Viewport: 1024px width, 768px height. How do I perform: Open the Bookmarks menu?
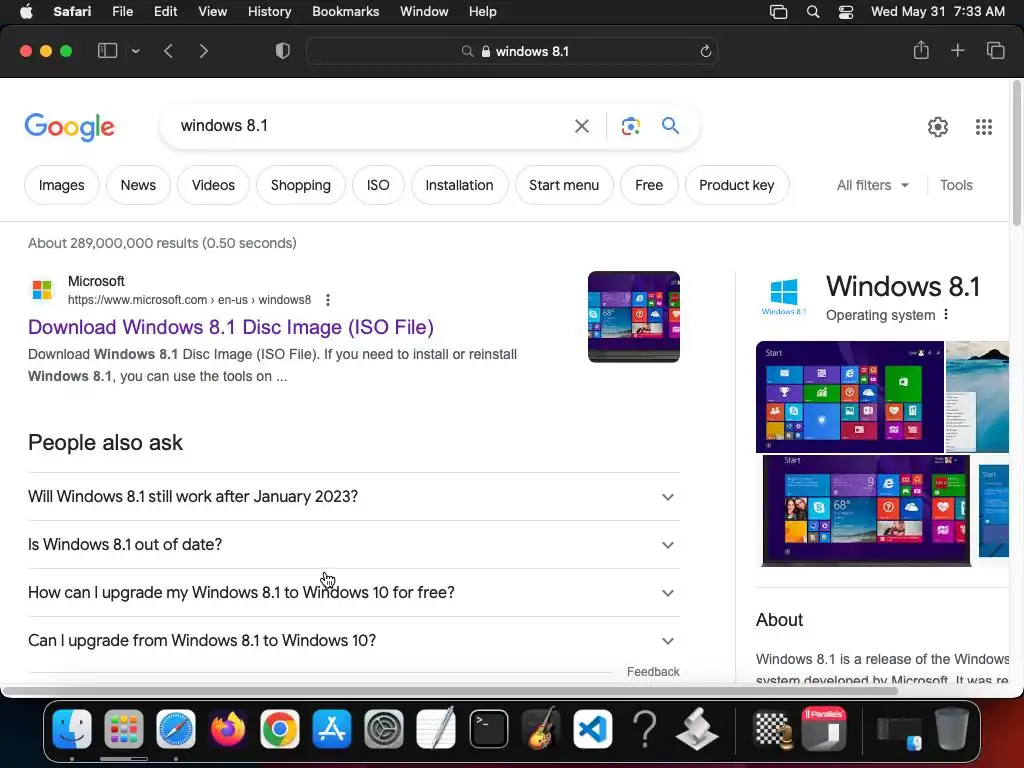point(345,12)
